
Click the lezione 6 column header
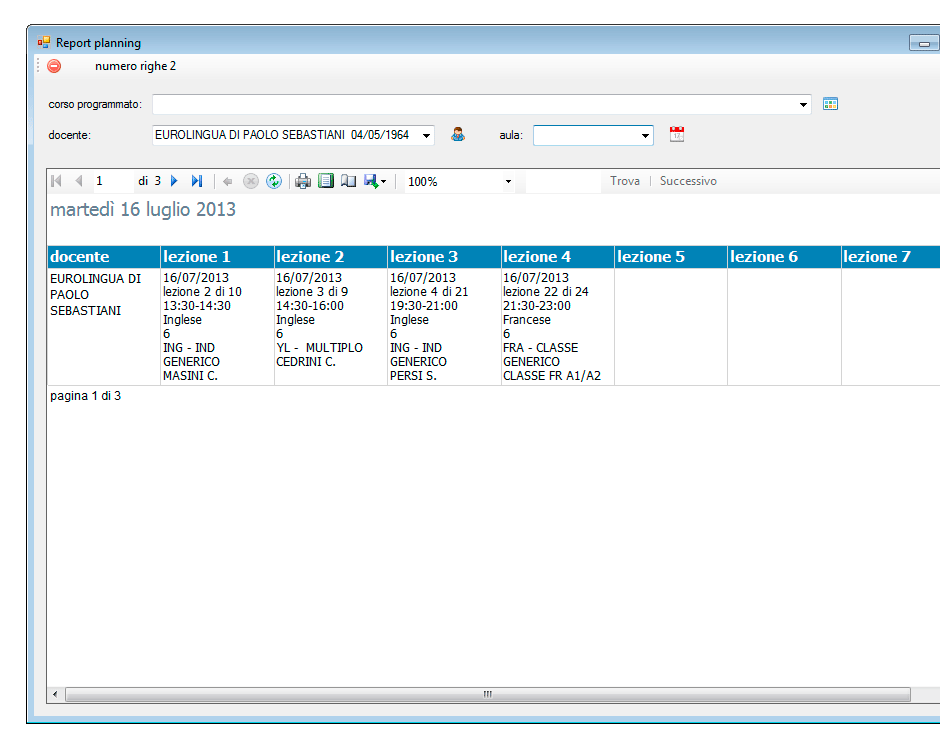click(784, 257)
